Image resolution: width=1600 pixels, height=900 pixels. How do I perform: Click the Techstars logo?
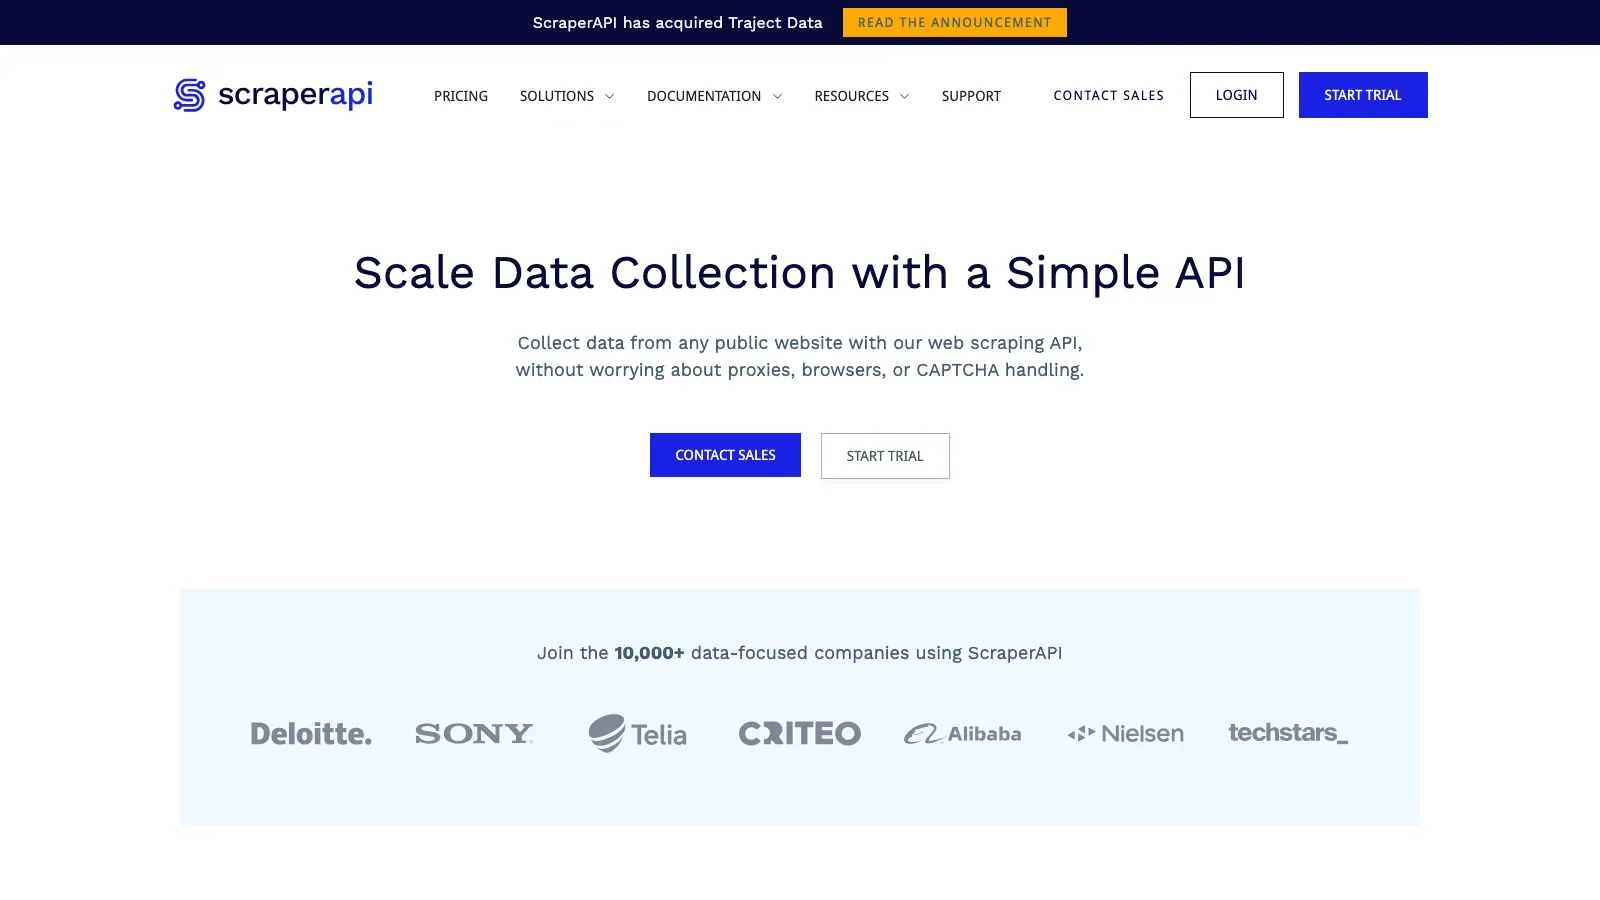coord(1288,733)
